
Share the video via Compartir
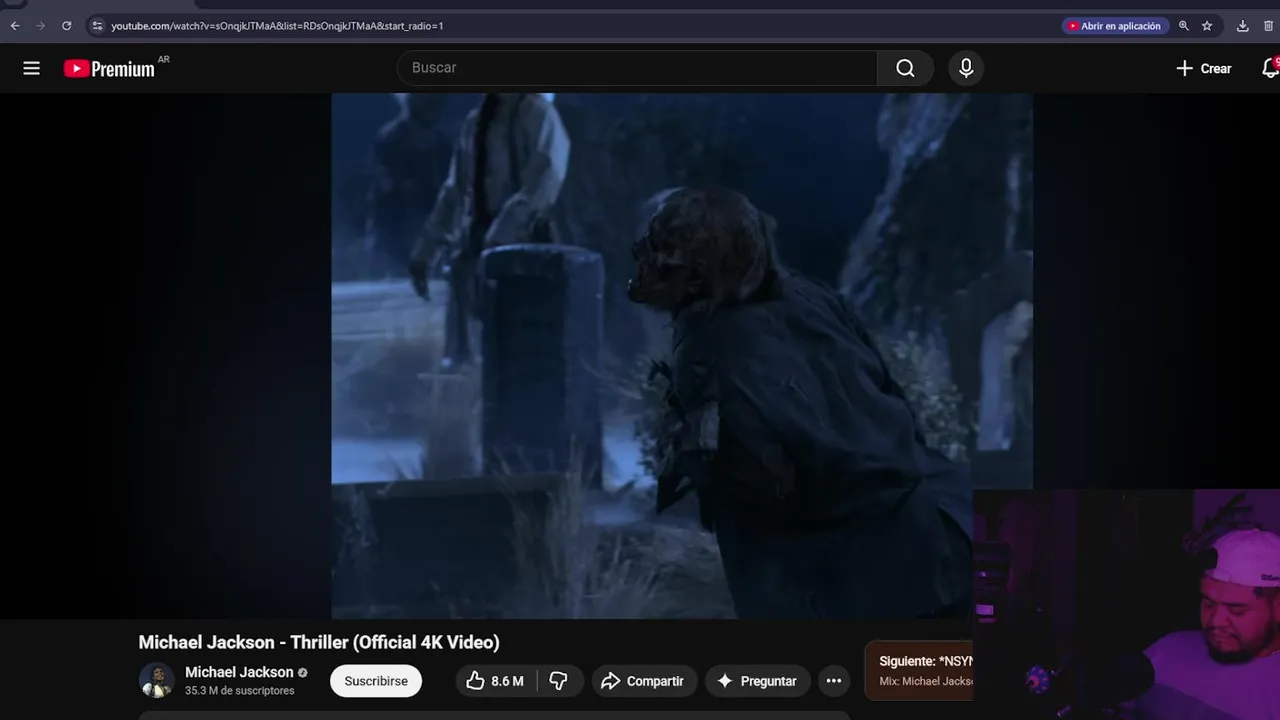coord(642,681)
